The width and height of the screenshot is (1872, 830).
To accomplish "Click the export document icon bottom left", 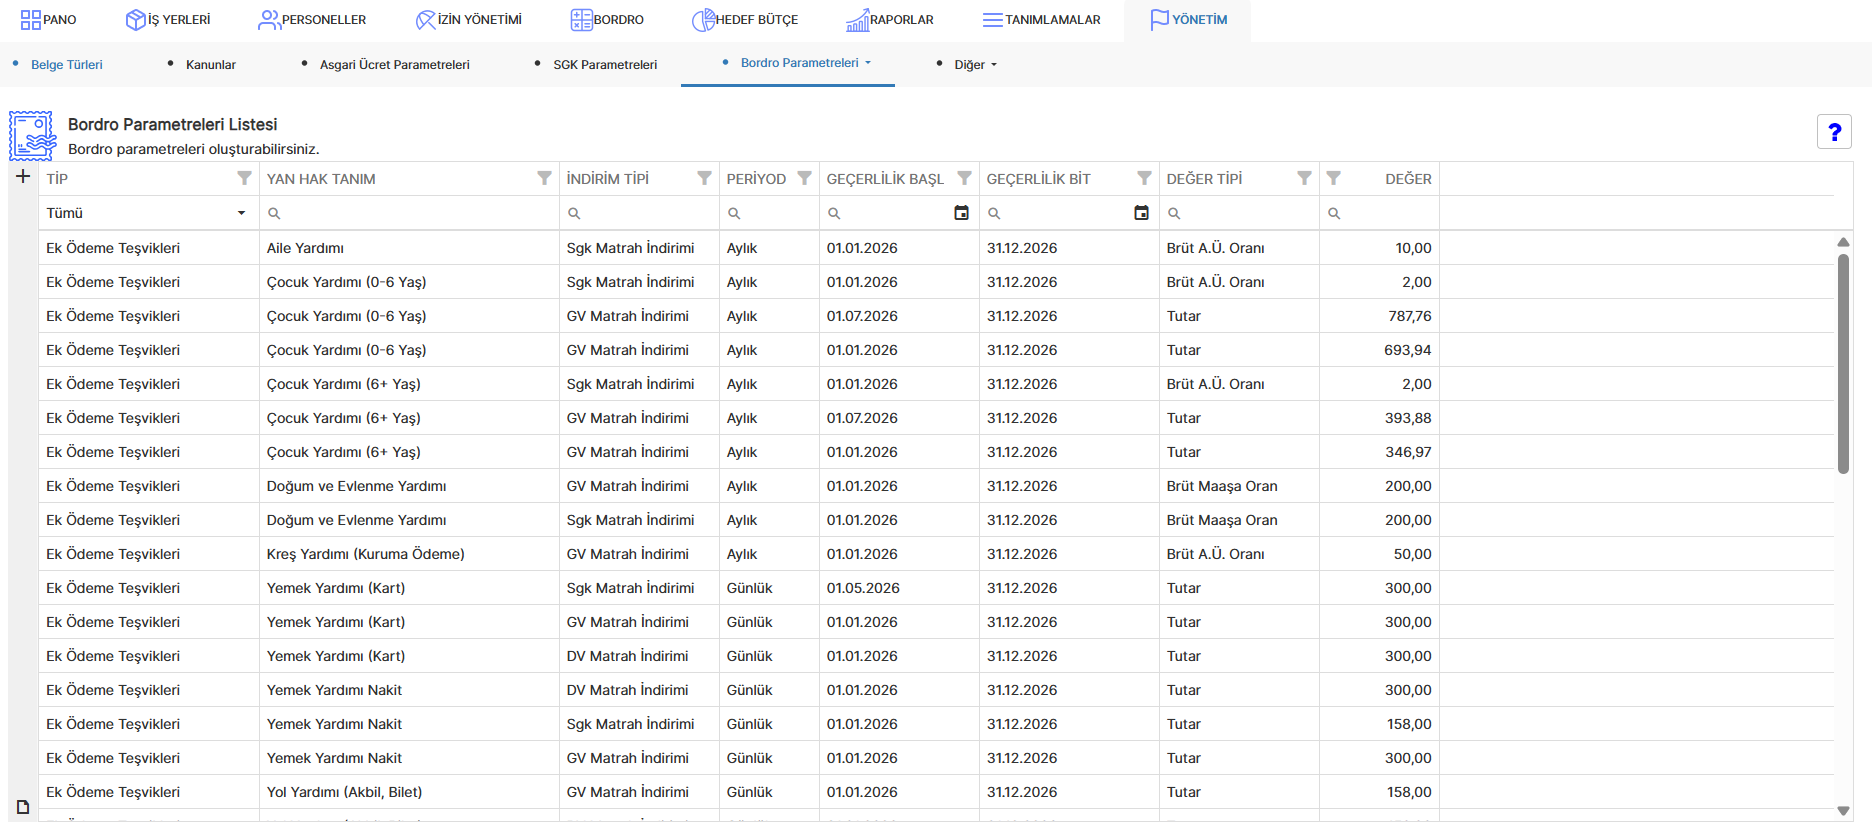I will 23,807.
